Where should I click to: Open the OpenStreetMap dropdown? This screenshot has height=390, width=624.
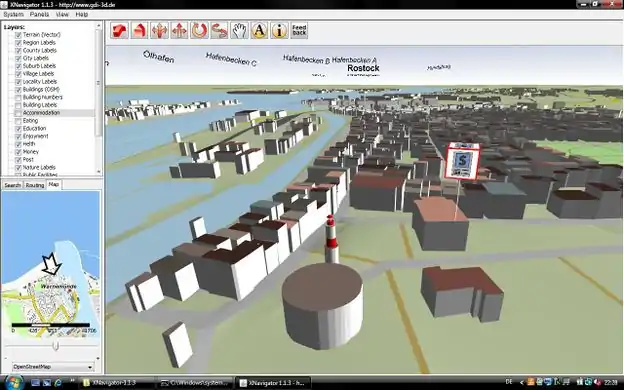pos(53,367)
